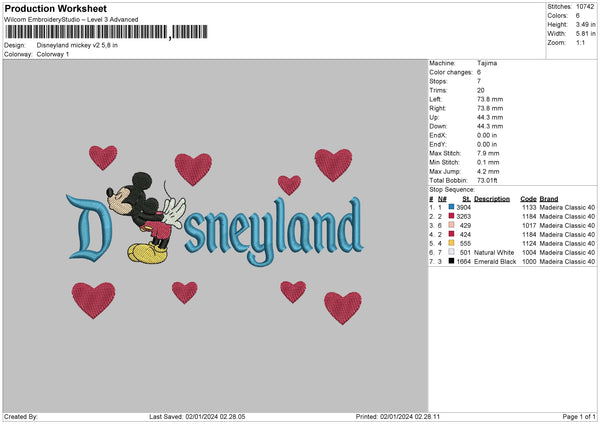Image resolution: width=600 pixels, height=424 pixels.
Task: Click the 'Description' column header
Action: point(492,199)
